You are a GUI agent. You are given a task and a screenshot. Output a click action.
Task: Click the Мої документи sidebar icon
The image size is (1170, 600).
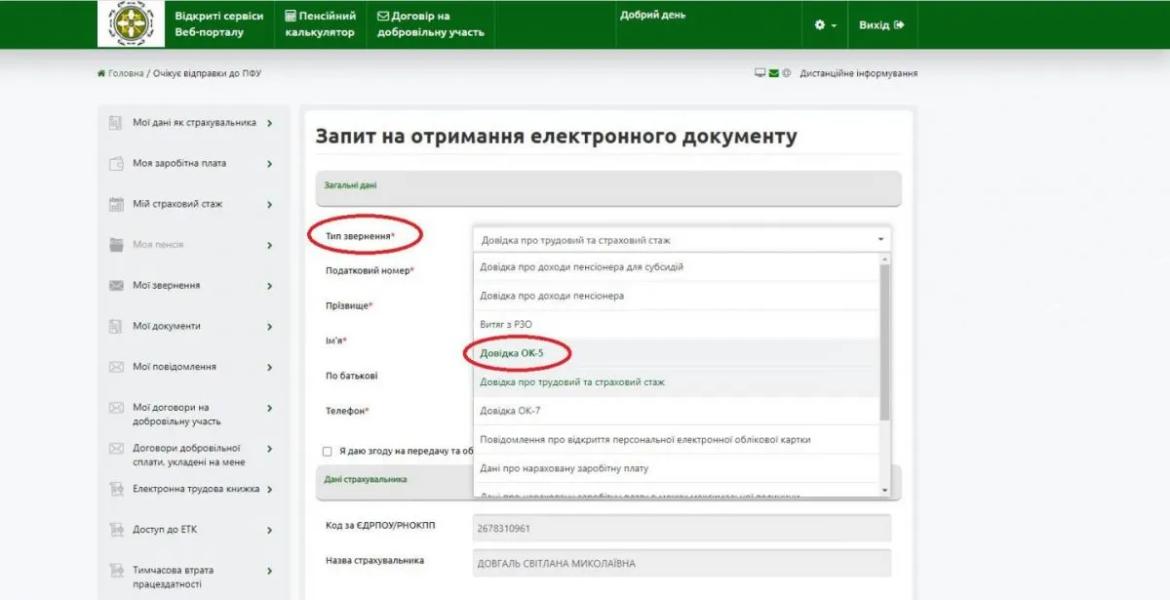[x=115, y=327]
